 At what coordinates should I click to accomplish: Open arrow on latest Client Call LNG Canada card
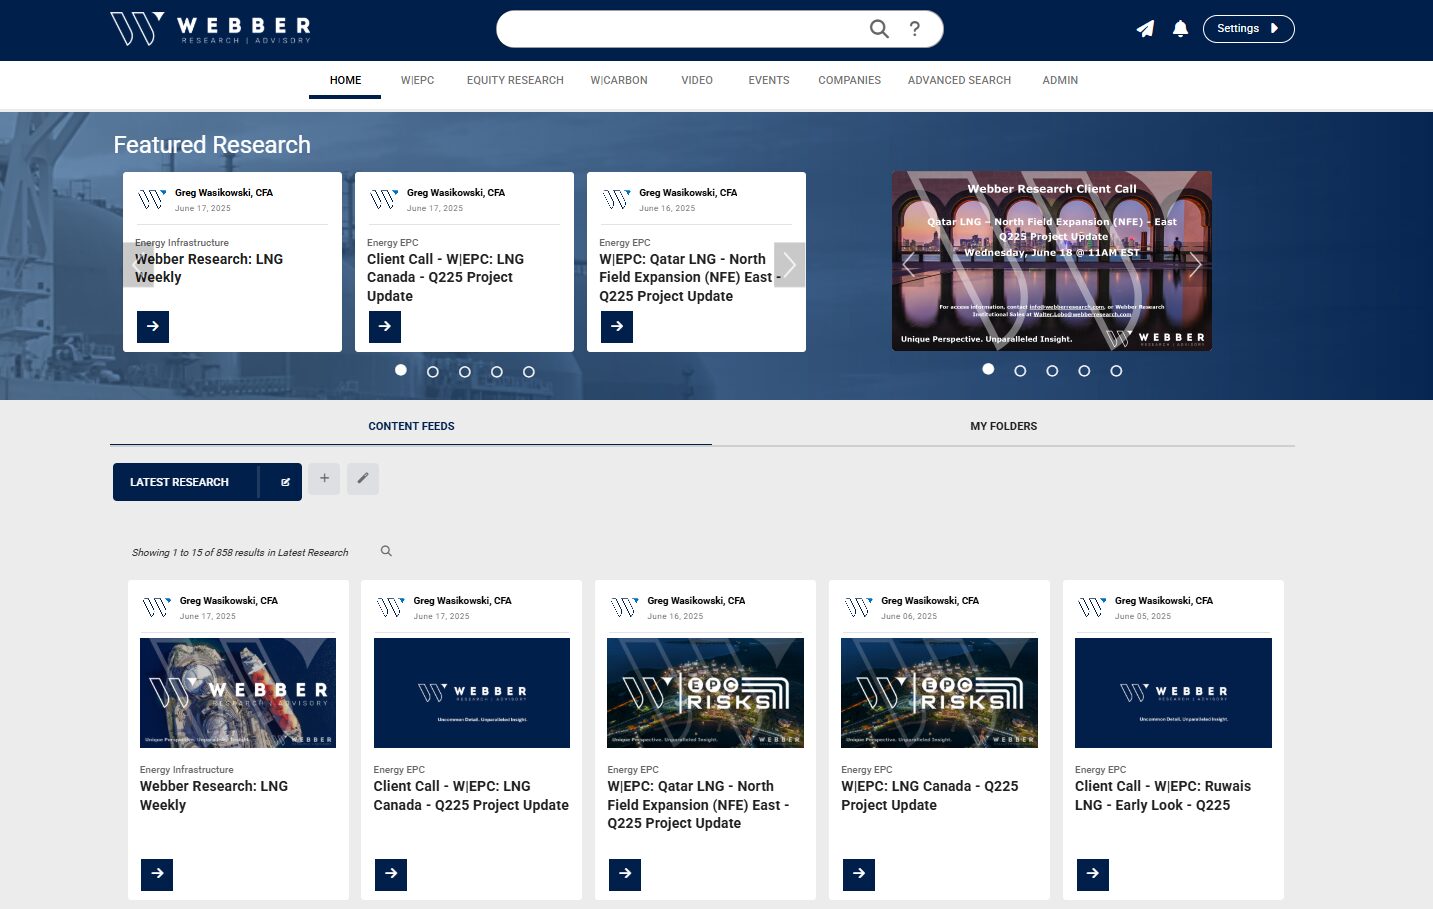tap(391, 874)
